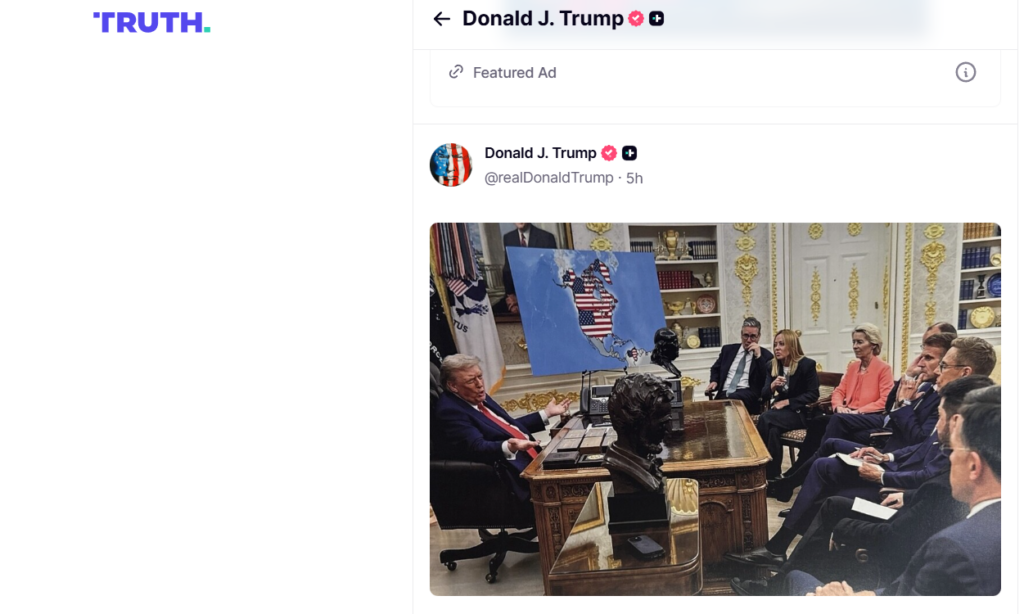Open the Featured Ad info icon

[x=965, y=72]
